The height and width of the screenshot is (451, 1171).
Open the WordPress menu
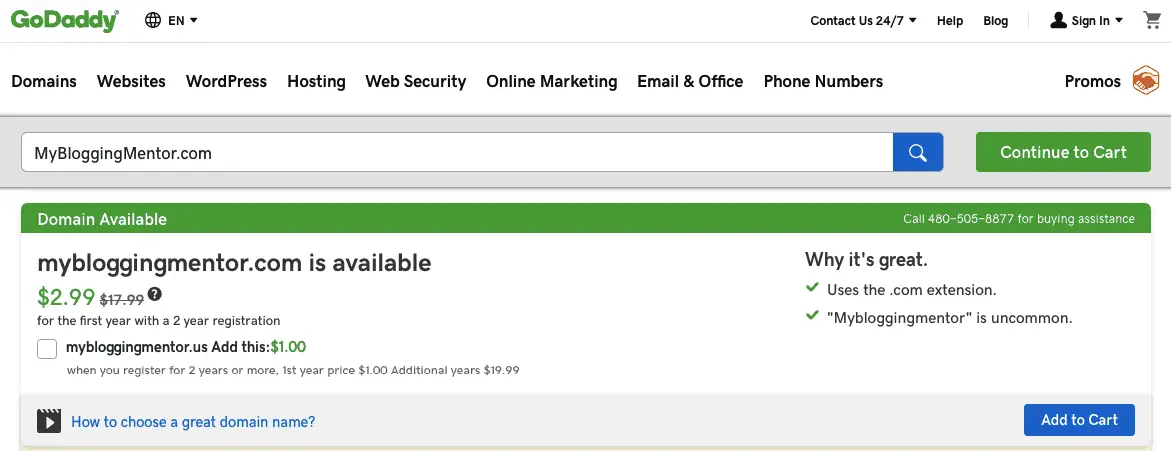(226, 81)
